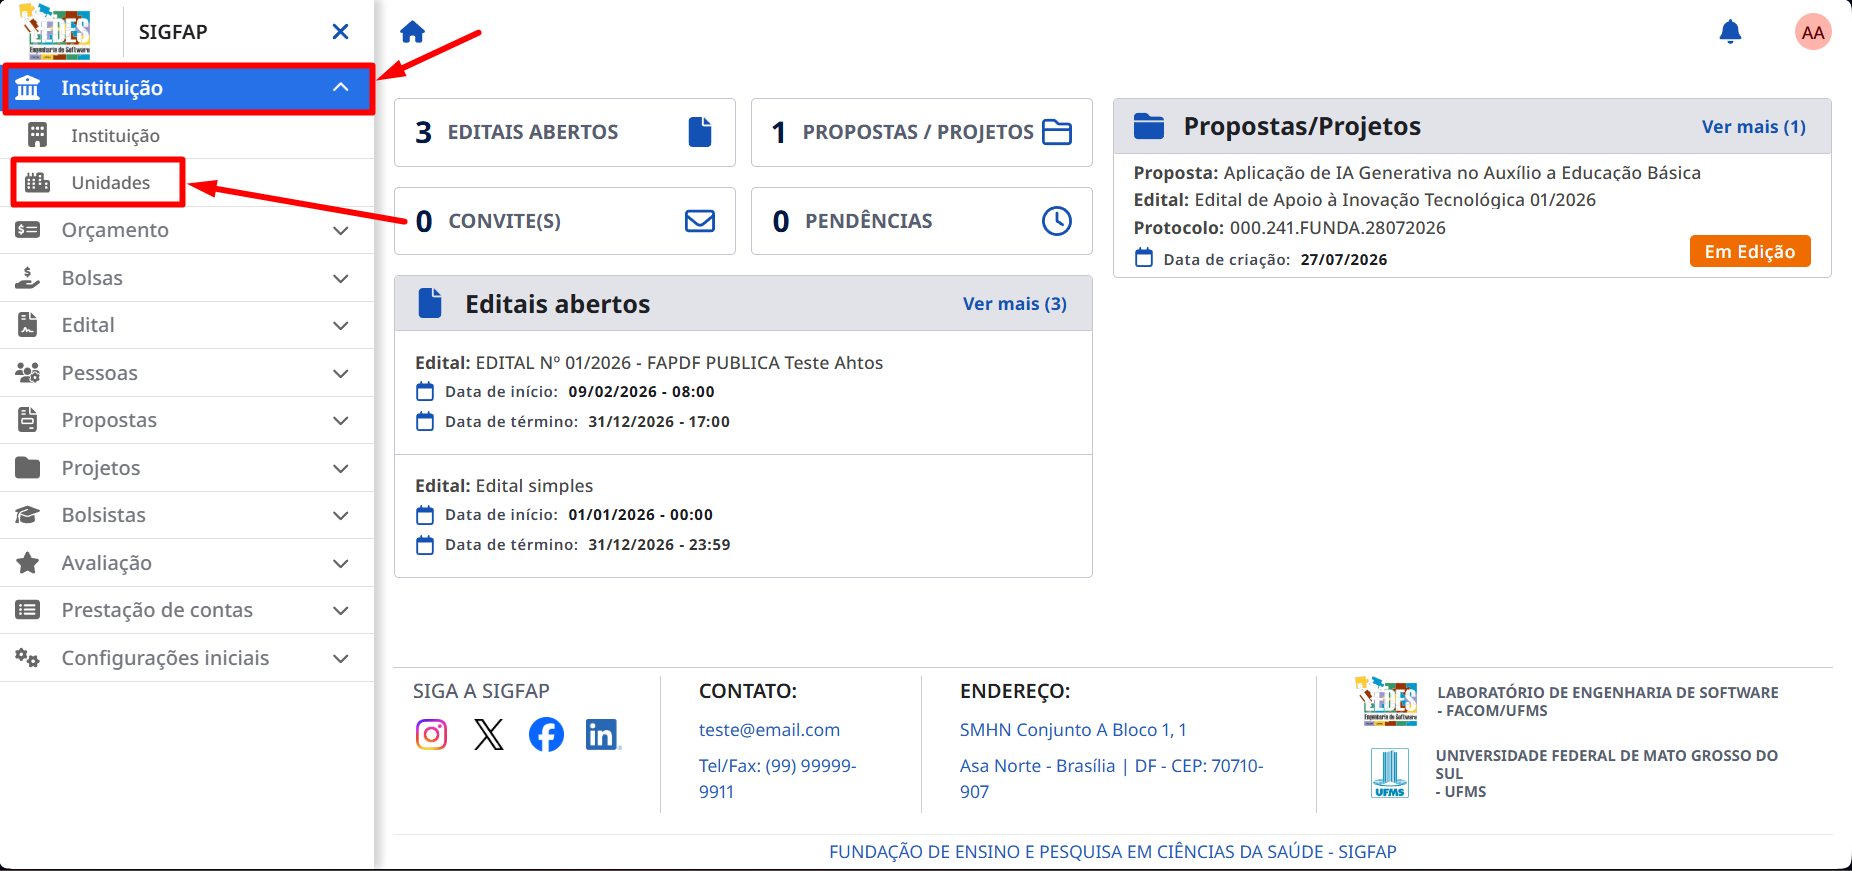Screen dimensions: 1852x871
Task: Visit the SIGFAP Instagram page
Action: pos(431,735)
